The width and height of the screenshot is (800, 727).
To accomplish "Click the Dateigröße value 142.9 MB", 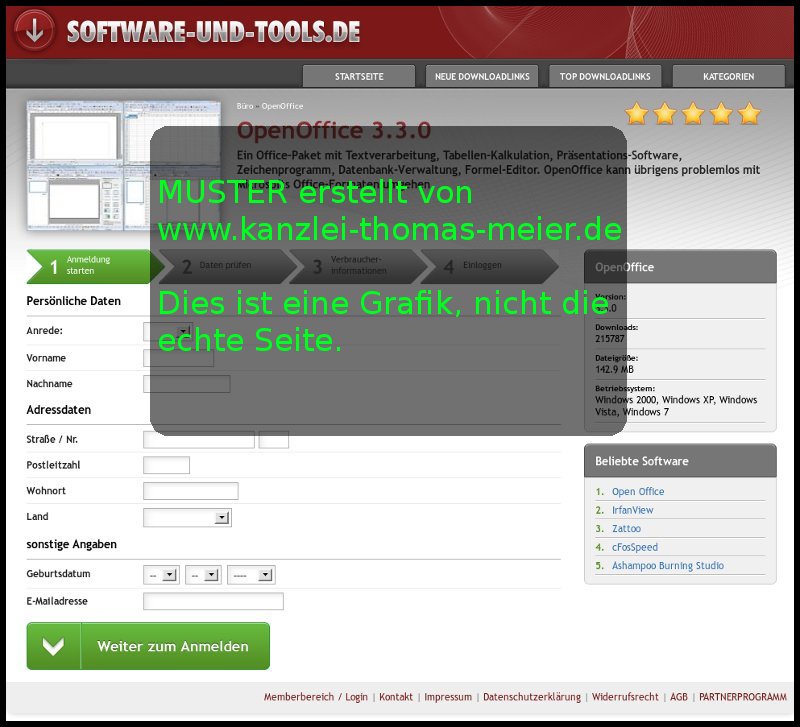I will [x=614, y=369].
